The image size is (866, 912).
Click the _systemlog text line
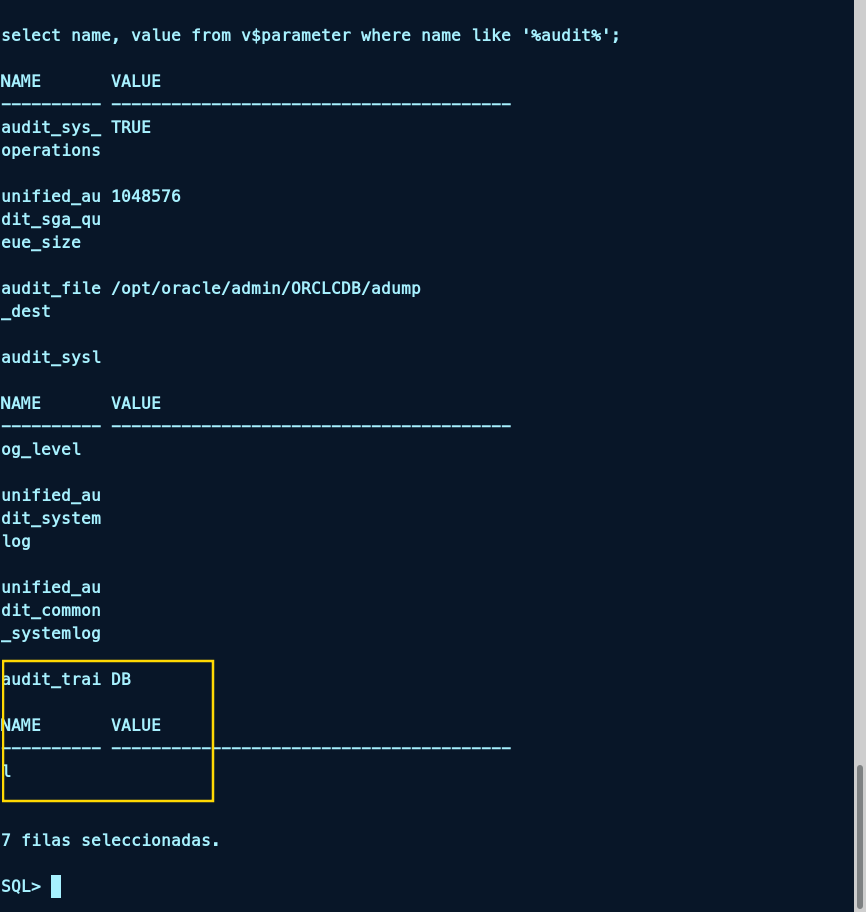coord(51,633)
